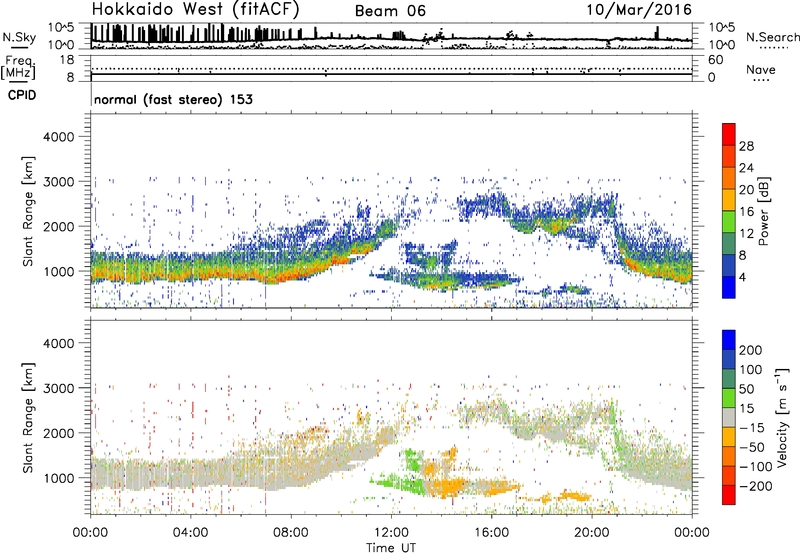Click the '16:00' time tick label
The image size is (800, 554).
point(491,533)
